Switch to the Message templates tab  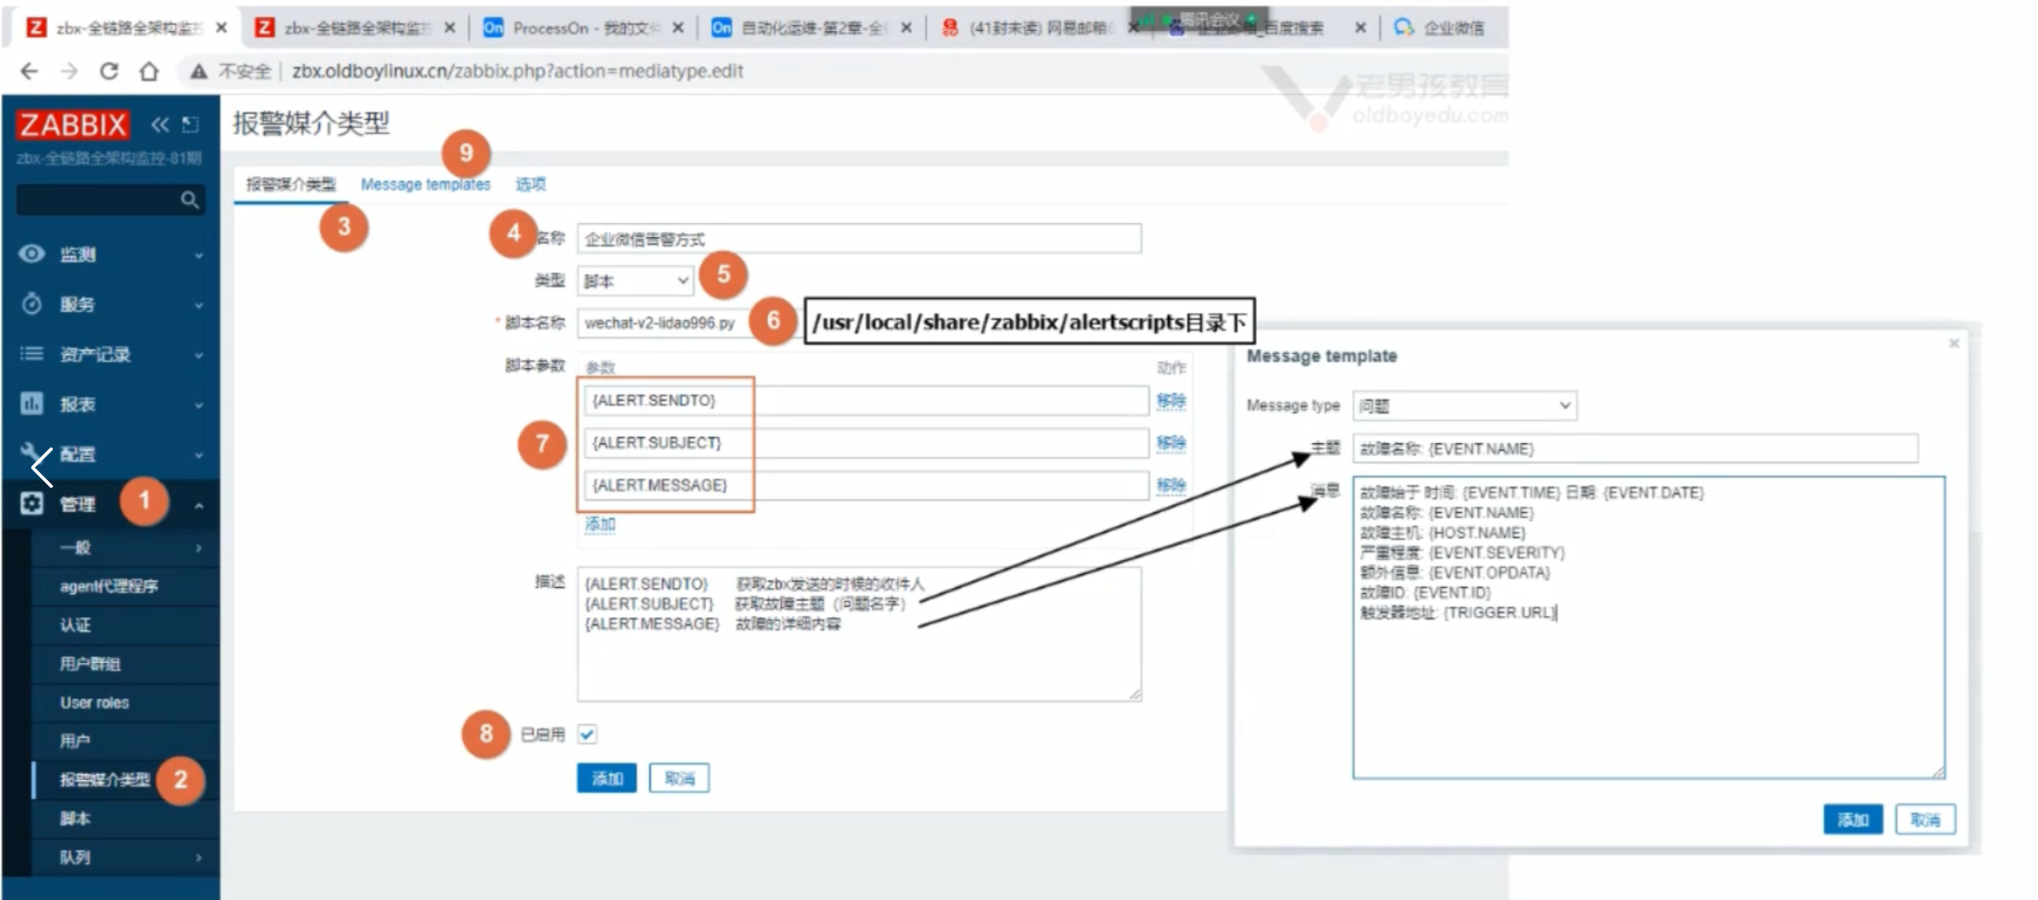[x=425, y=184]
